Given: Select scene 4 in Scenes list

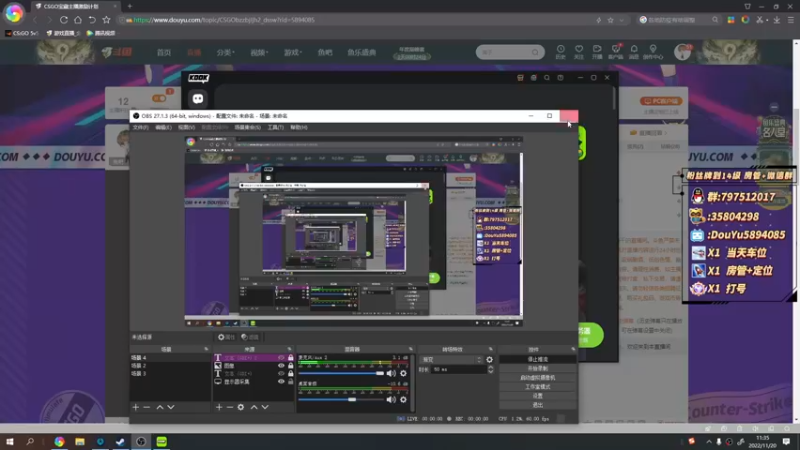Looking at the screenshot, I should pos(170,358).
